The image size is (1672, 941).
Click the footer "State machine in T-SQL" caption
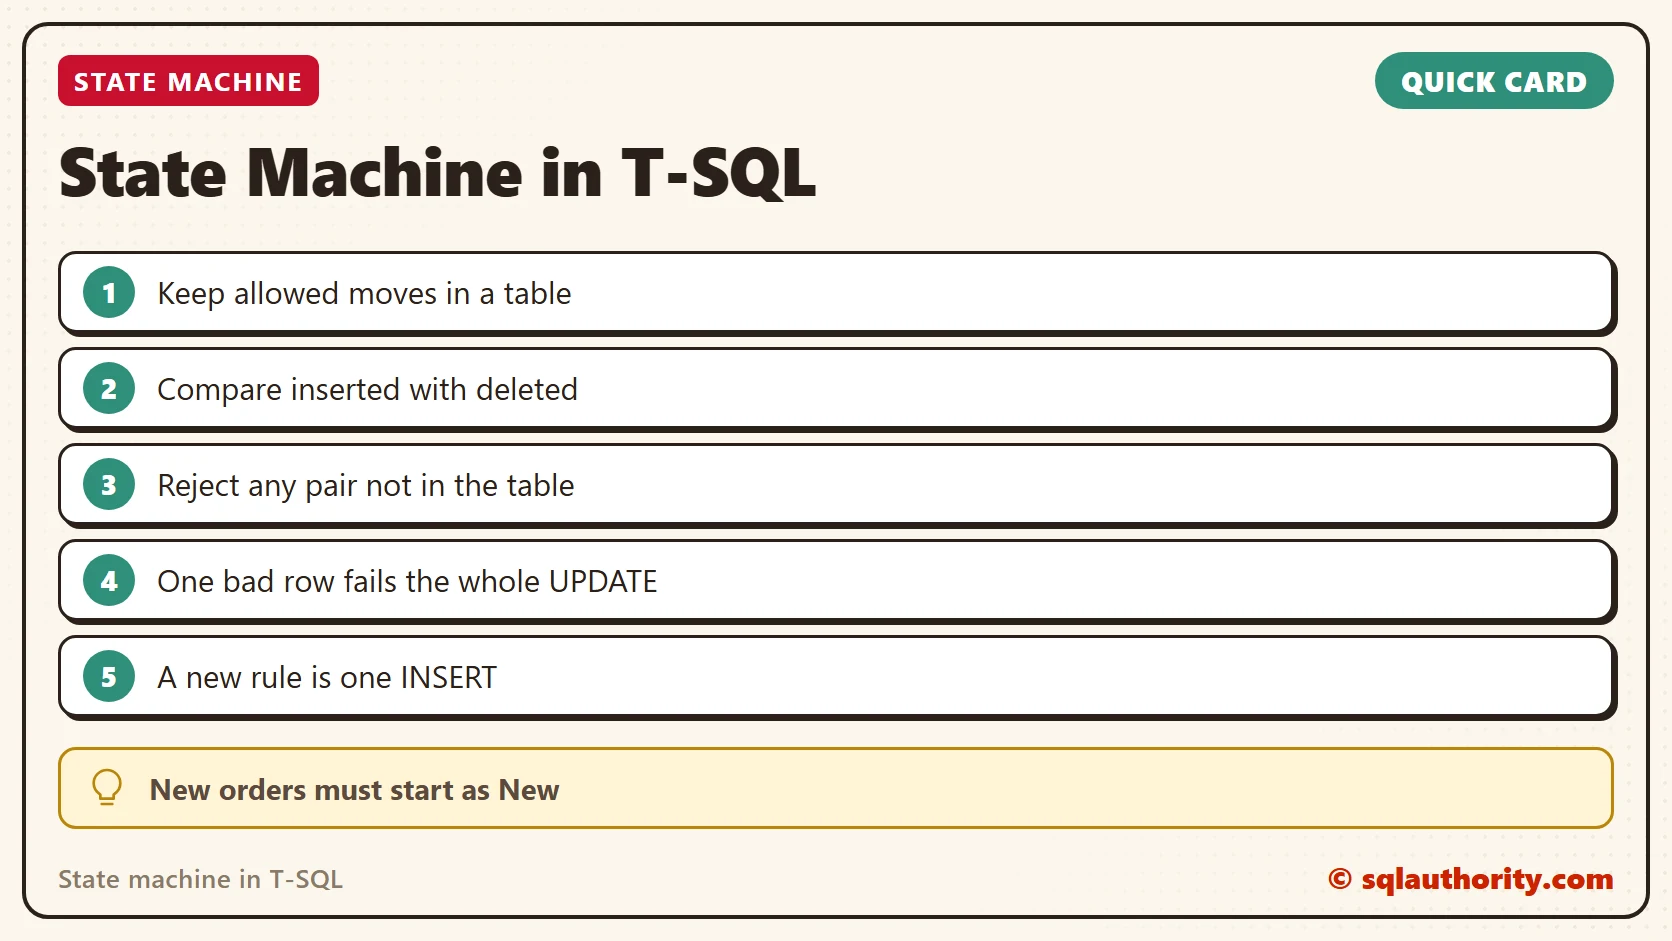click(x=200, y=879)
